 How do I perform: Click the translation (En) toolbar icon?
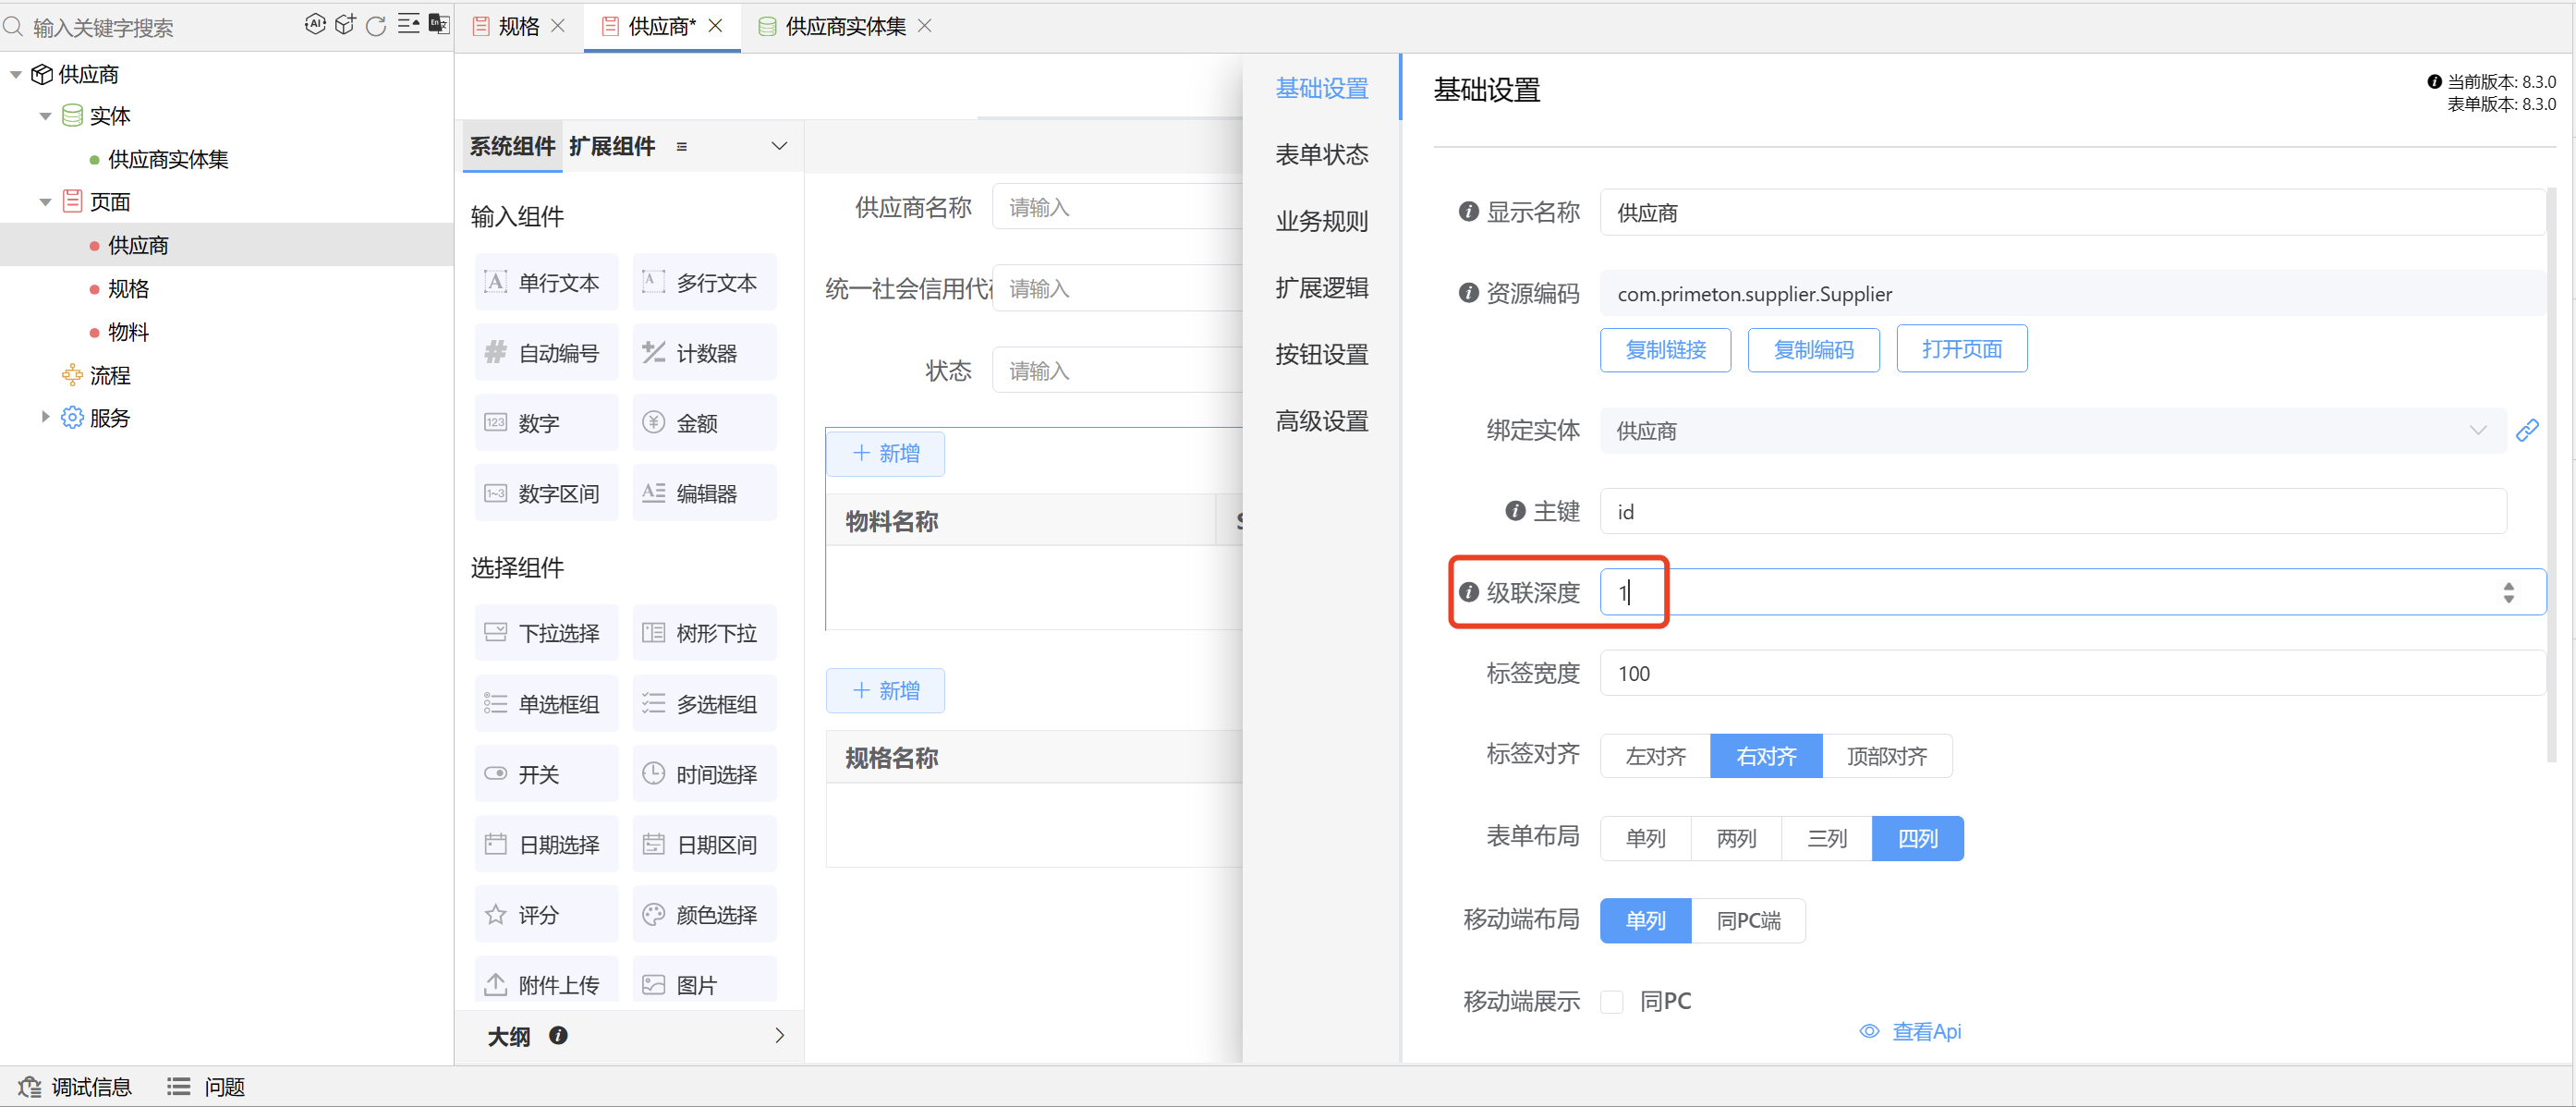click(438, 24)
